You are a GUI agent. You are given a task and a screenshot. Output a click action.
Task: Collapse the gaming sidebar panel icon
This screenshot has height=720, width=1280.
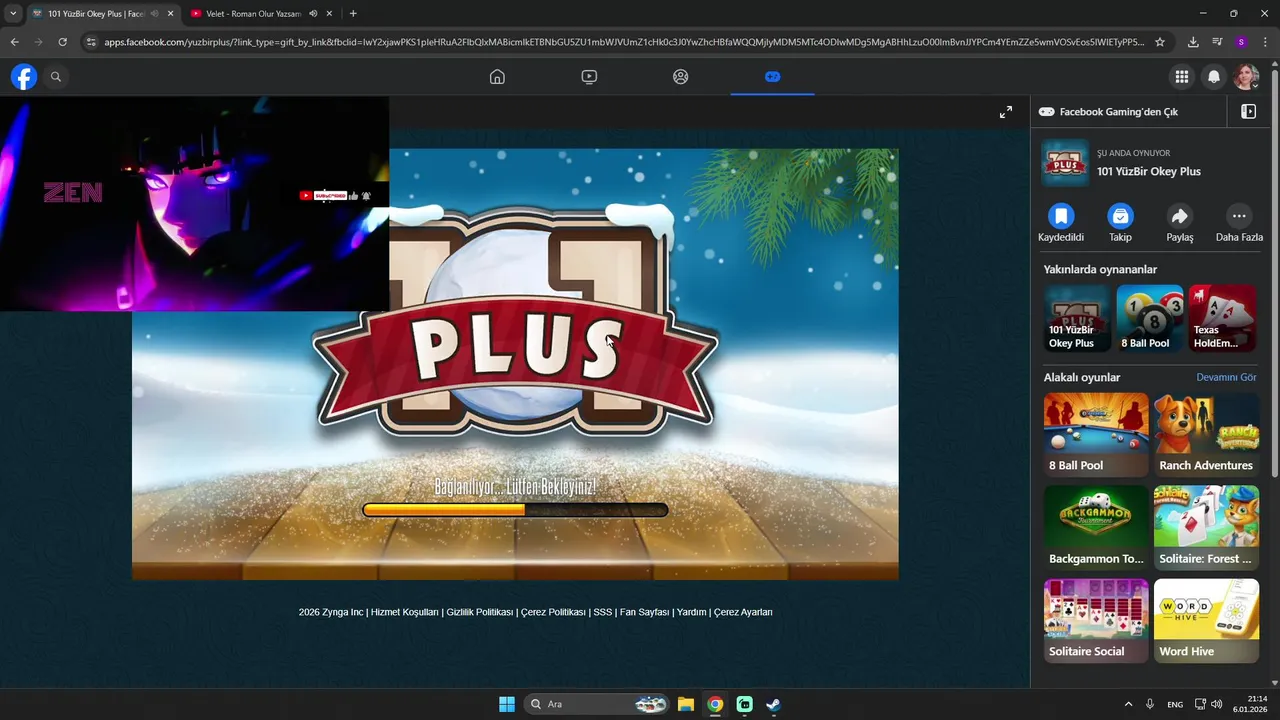click(x=1248, y=112)
